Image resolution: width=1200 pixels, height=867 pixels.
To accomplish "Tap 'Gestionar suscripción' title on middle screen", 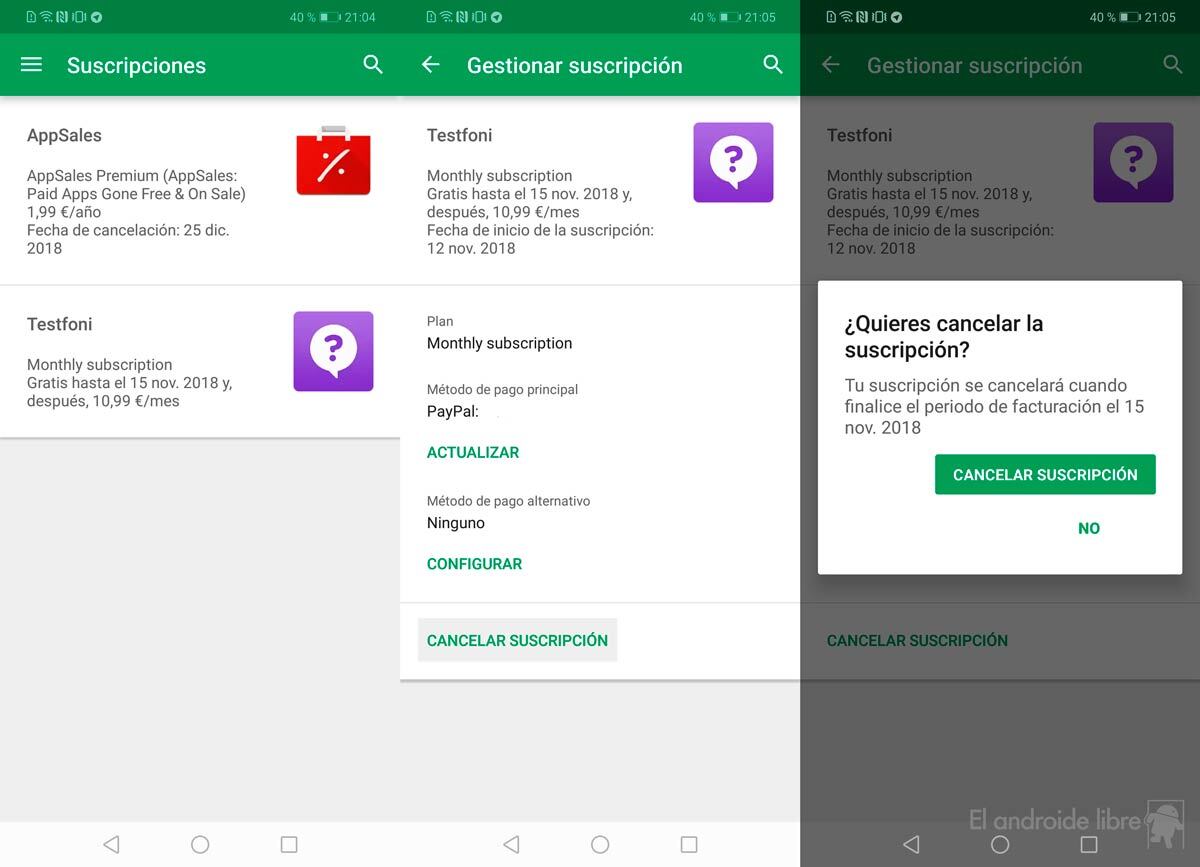I will click(x=574, y=65).
